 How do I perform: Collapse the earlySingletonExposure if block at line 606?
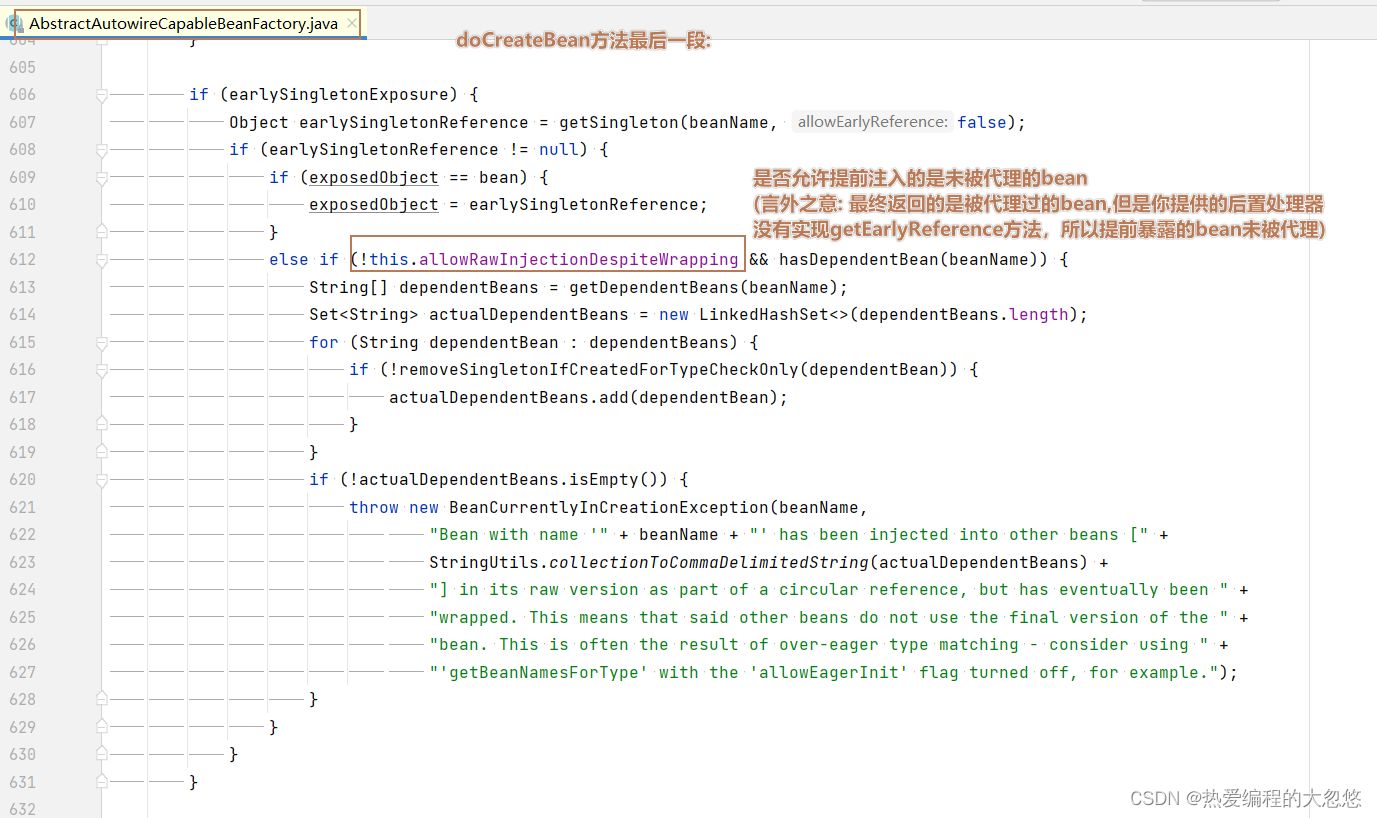point(102,95)
